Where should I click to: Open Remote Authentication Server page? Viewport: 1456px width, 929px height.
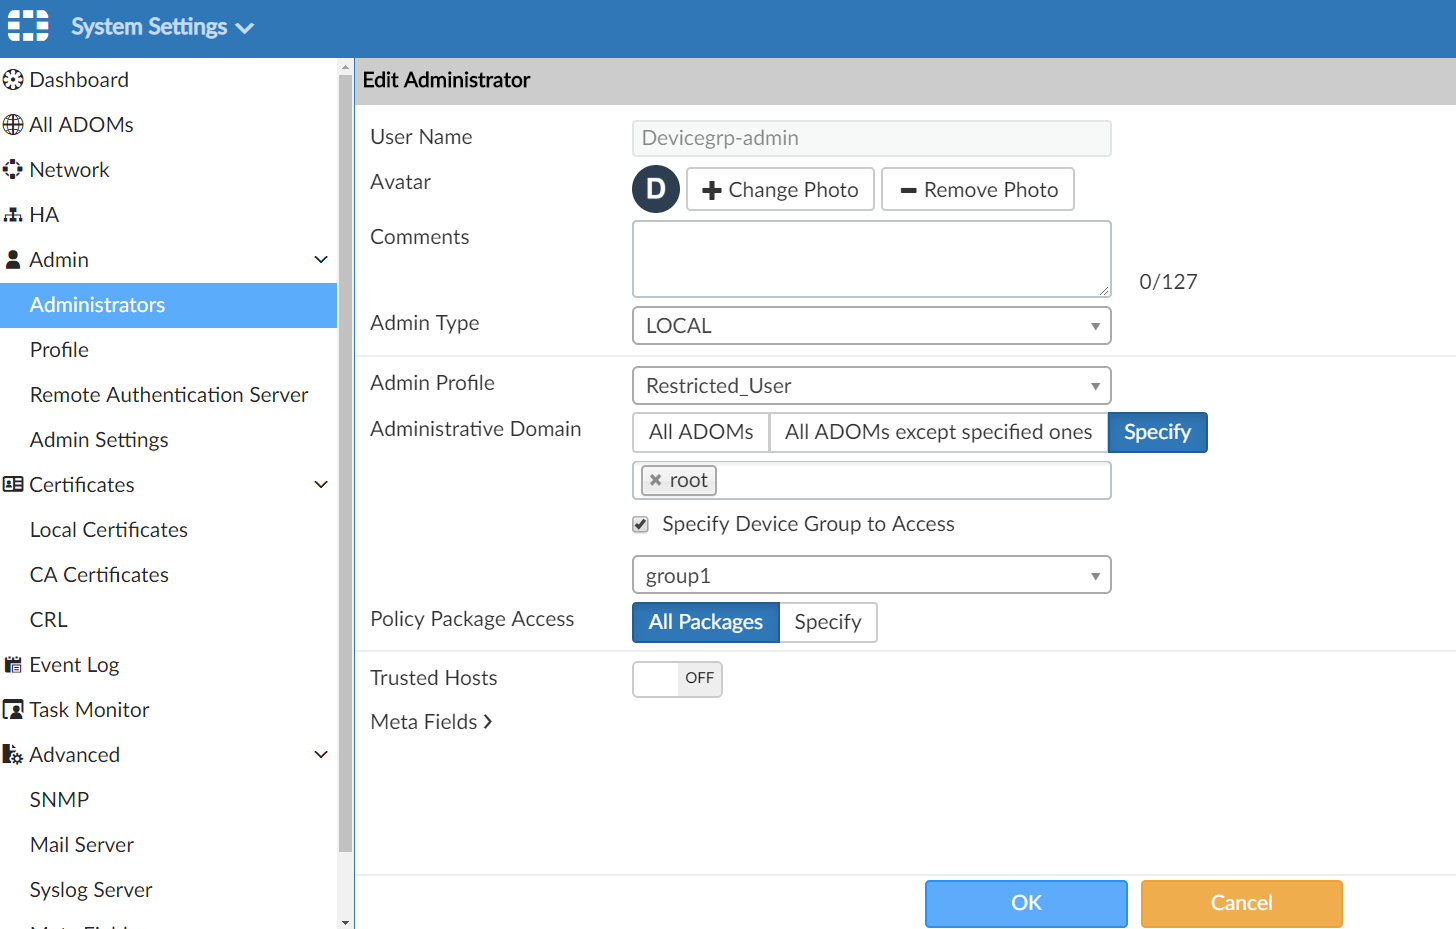tap(169, 395)
